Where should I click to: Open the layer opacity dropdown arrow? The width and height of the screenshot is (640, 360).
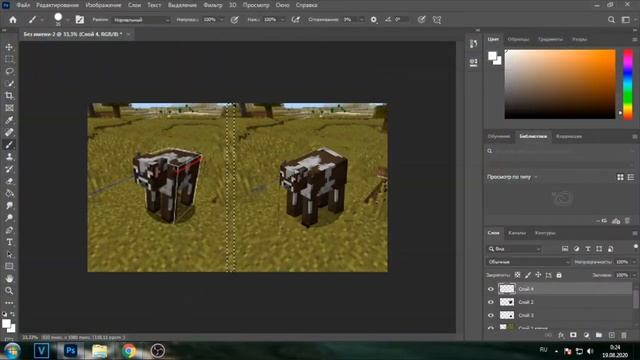click(634, 262)
